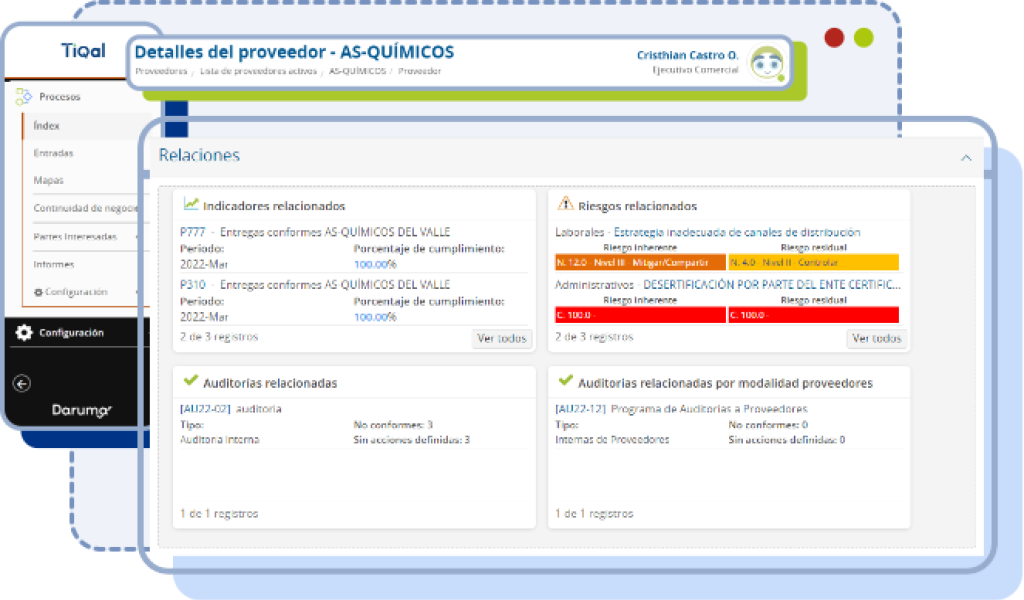
Task: Open indicator P310 Entregas conformes
Action: coord(315,285)
